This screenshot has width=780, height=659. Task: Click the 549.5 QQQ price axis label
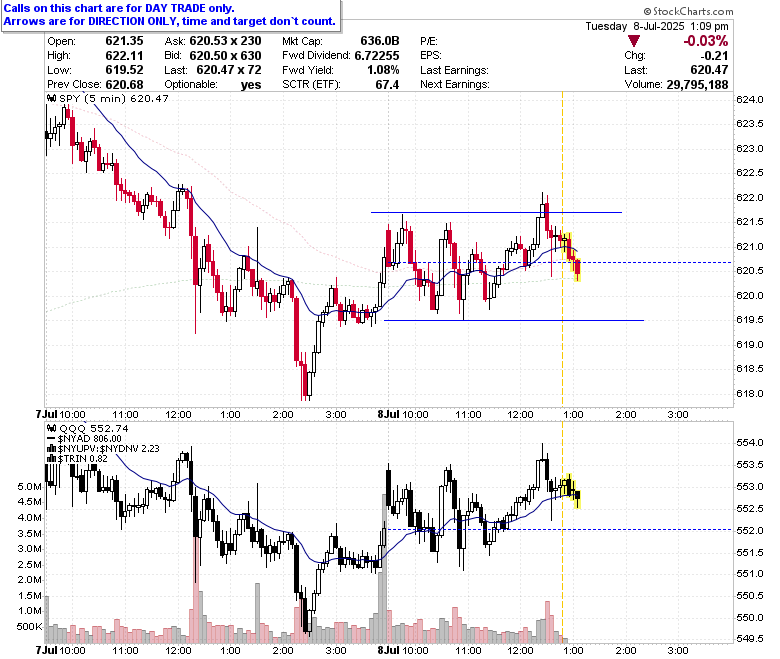[750, 638]
